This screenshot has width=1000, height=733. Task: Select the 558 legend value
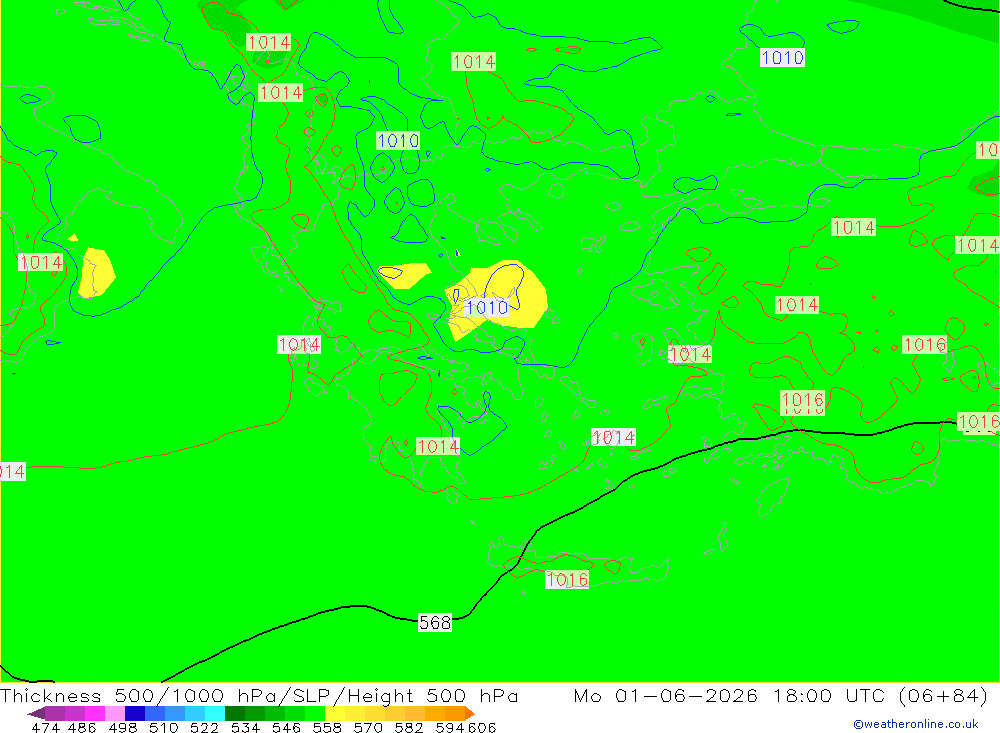pos(327,728)
